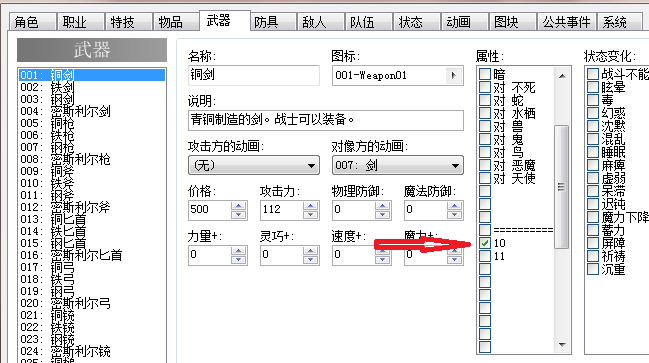Increase the 价格 value with up arrow
Viewport: 649px width, 363px height.
(x=239, y=205)
